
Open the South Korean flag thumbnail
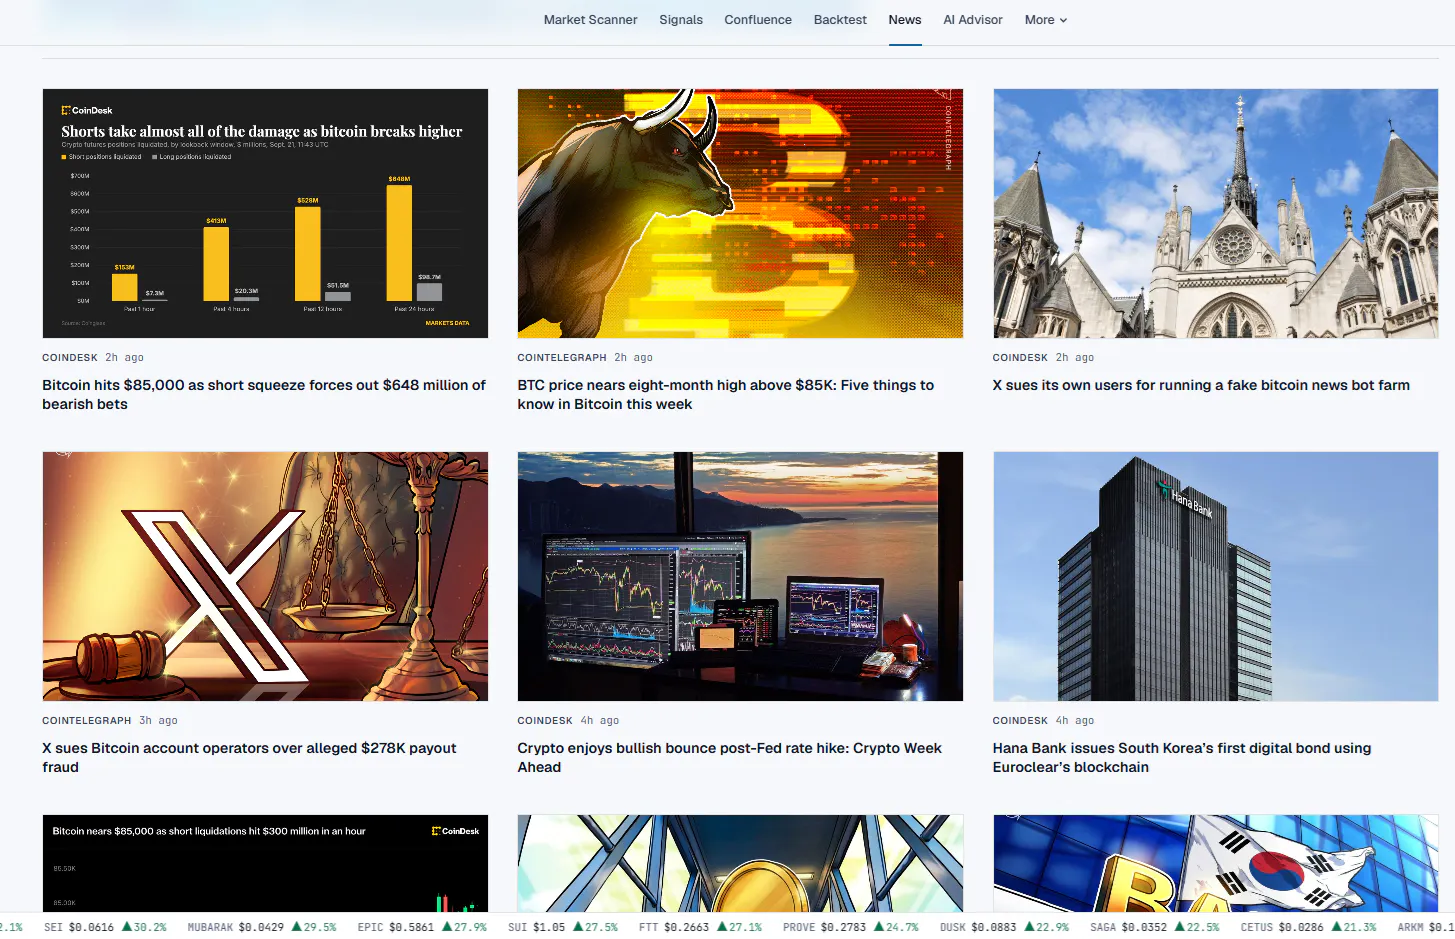pyautogui.click(x=1215, y=863)
